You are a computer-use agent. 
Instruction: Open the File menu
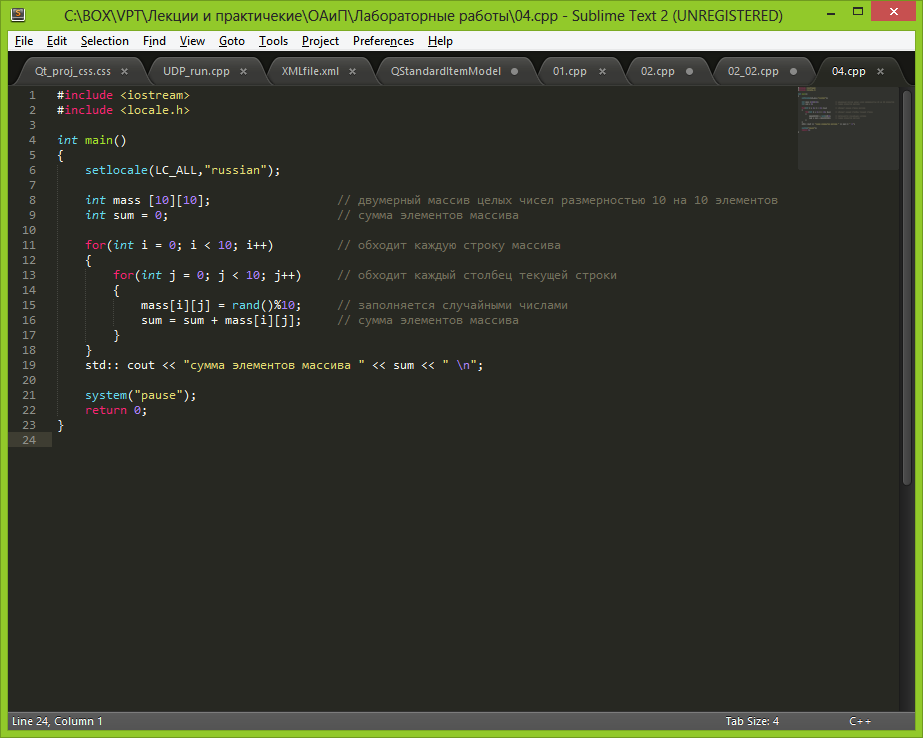[x=24, y=41]
